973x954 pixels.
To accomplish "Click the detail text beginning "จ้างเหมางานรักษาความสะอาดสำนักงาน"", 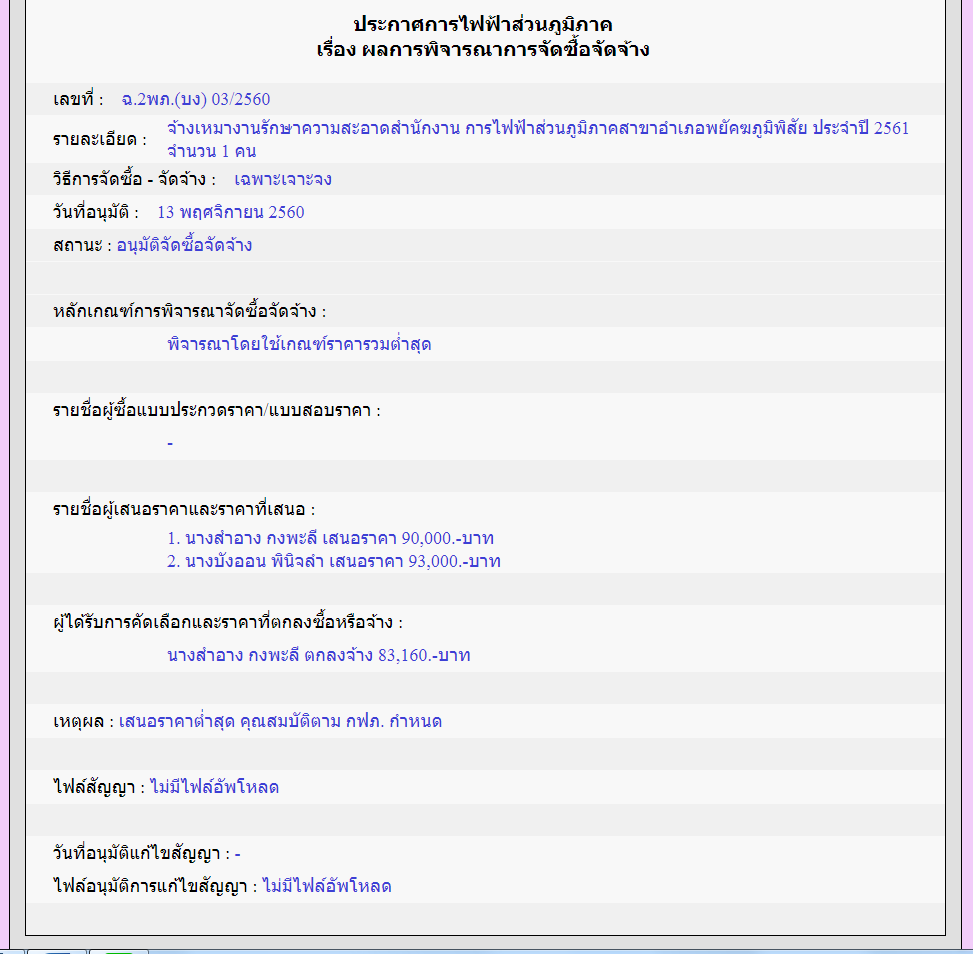I will coord(537,128).
